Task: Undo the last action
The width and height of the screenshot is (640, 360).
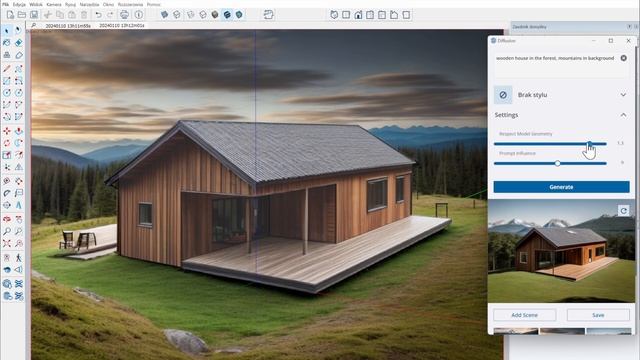Action: tap(98, 15)
